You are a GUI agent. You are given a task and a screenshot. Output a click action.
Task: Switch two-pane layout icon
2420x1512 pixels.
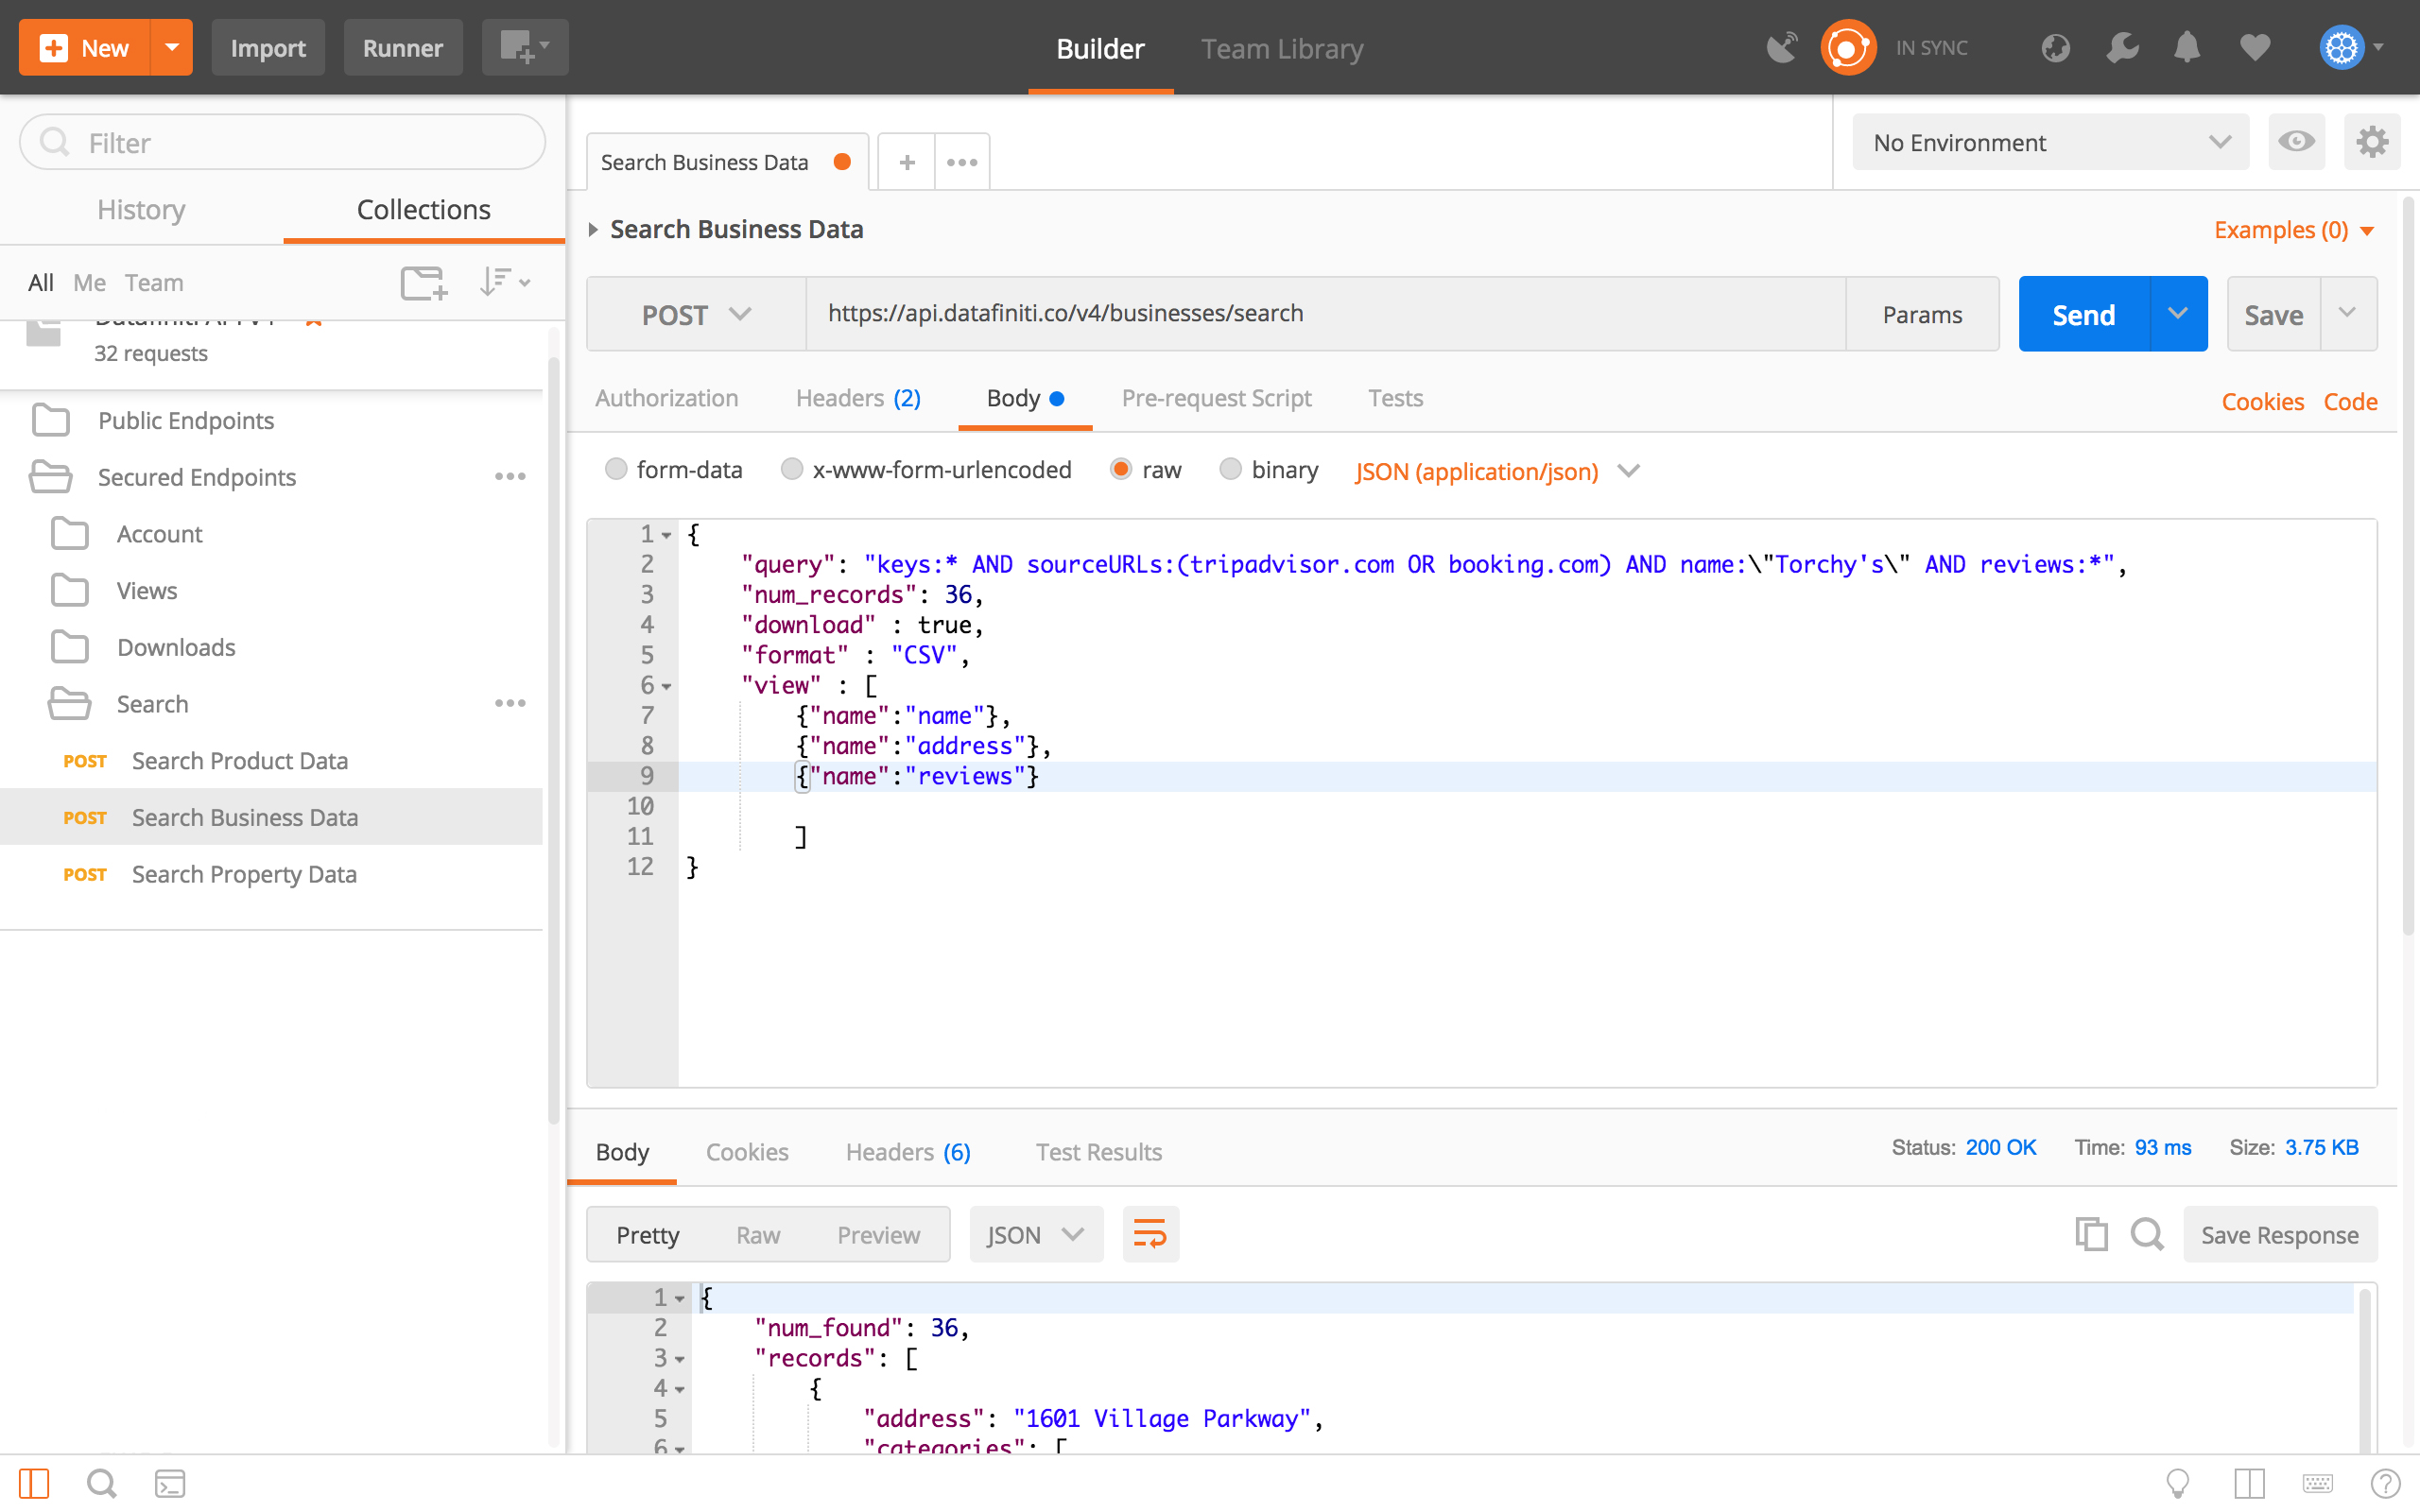(x=2249, y=1484)
